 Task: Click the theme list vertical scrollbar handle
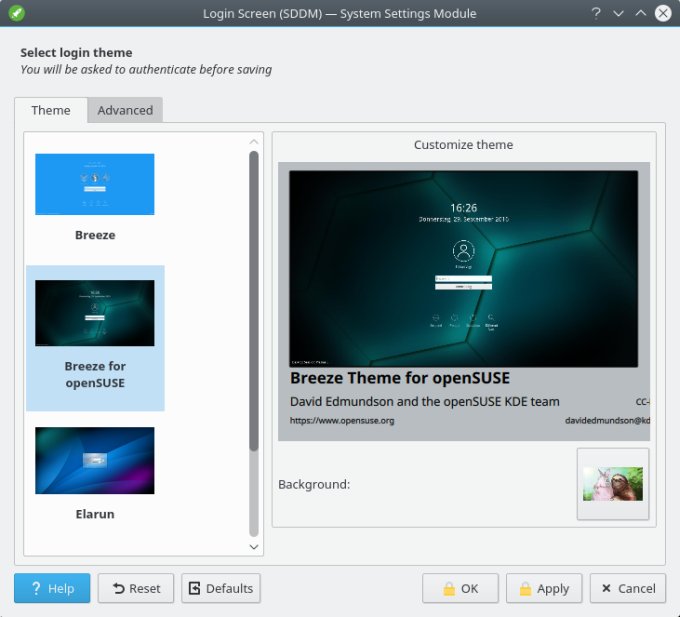click(x=254, y=300)
